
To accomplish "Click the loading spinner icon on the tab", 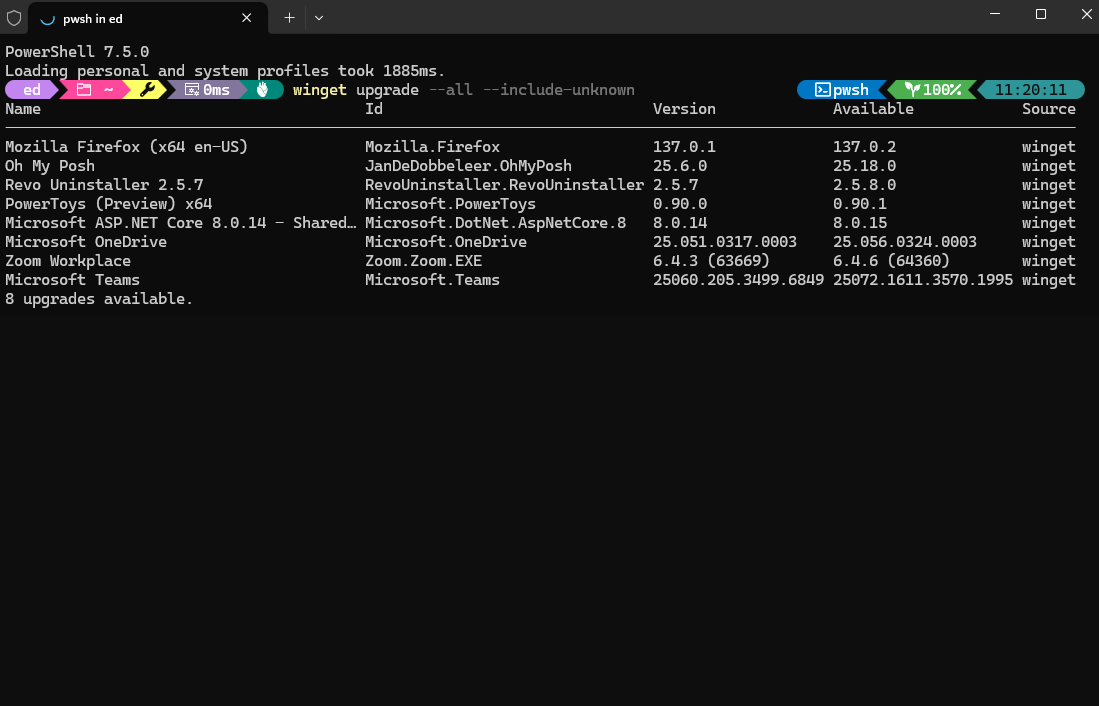I will click(x=47, y=18).
